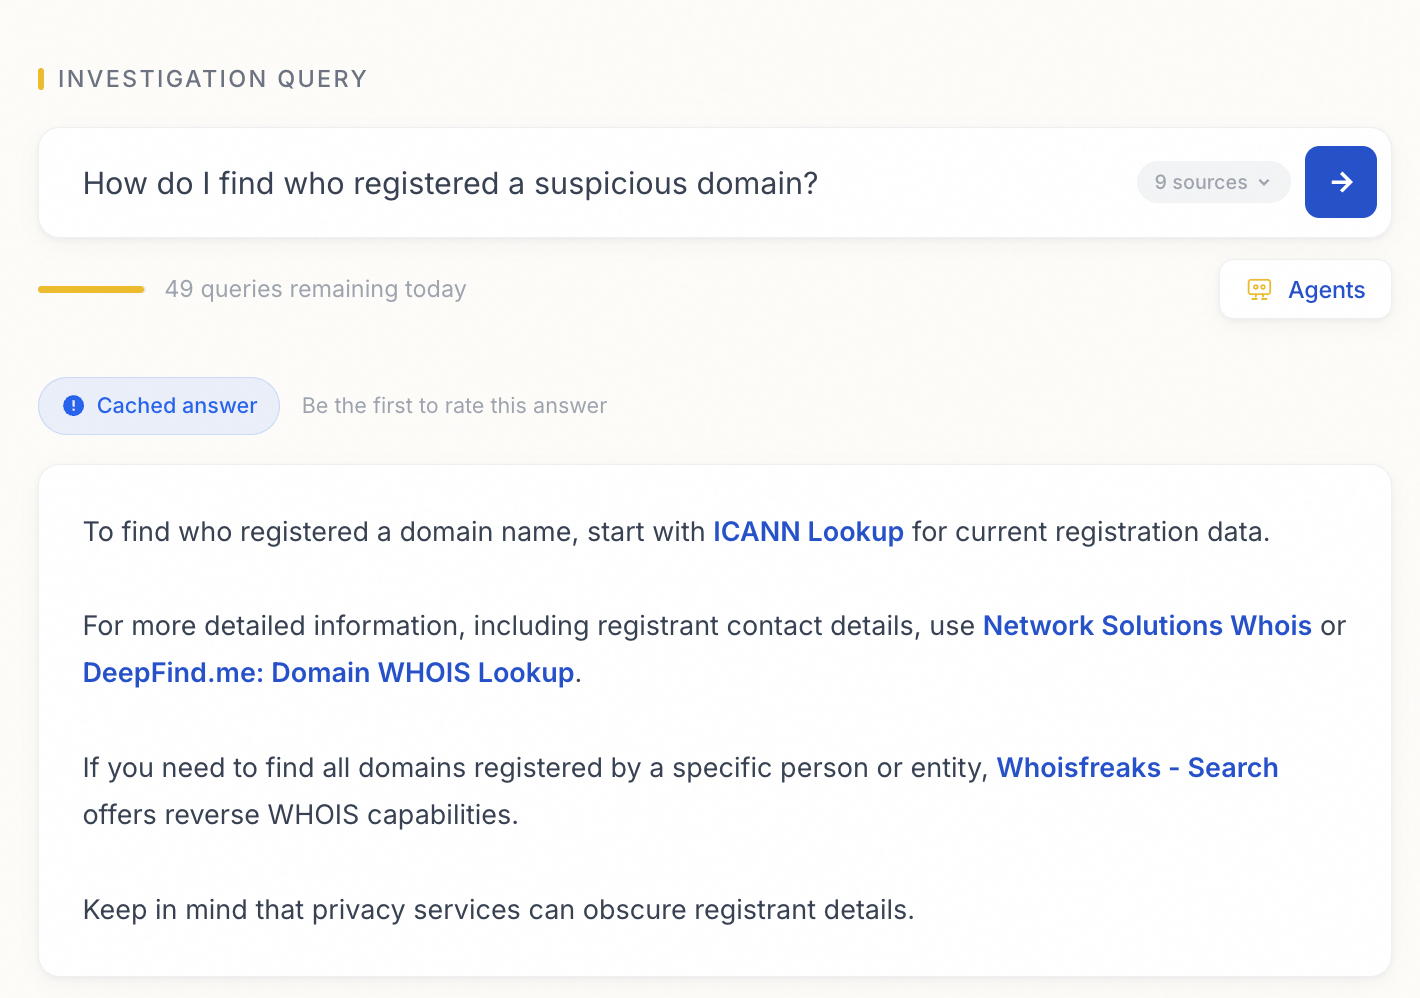Submit the query with the arrow button
The image size is (1420, 998).
click(1340, 182)
